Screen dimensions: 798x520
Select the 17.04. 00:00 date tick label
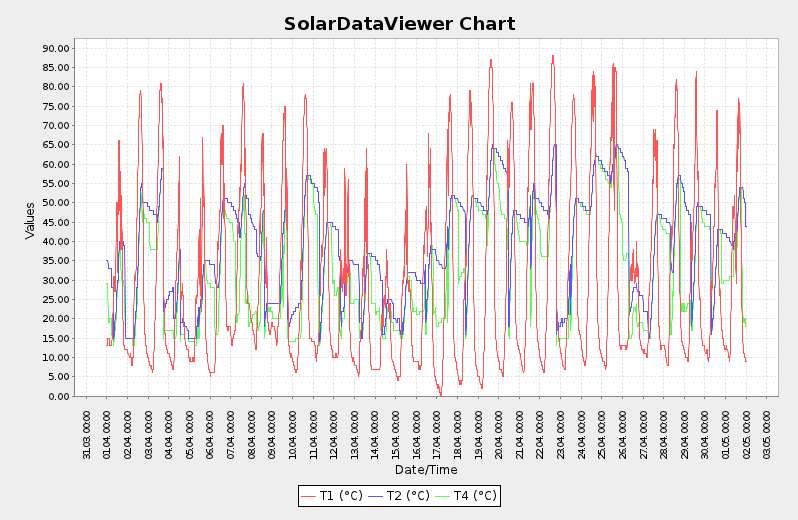point(437,428)
